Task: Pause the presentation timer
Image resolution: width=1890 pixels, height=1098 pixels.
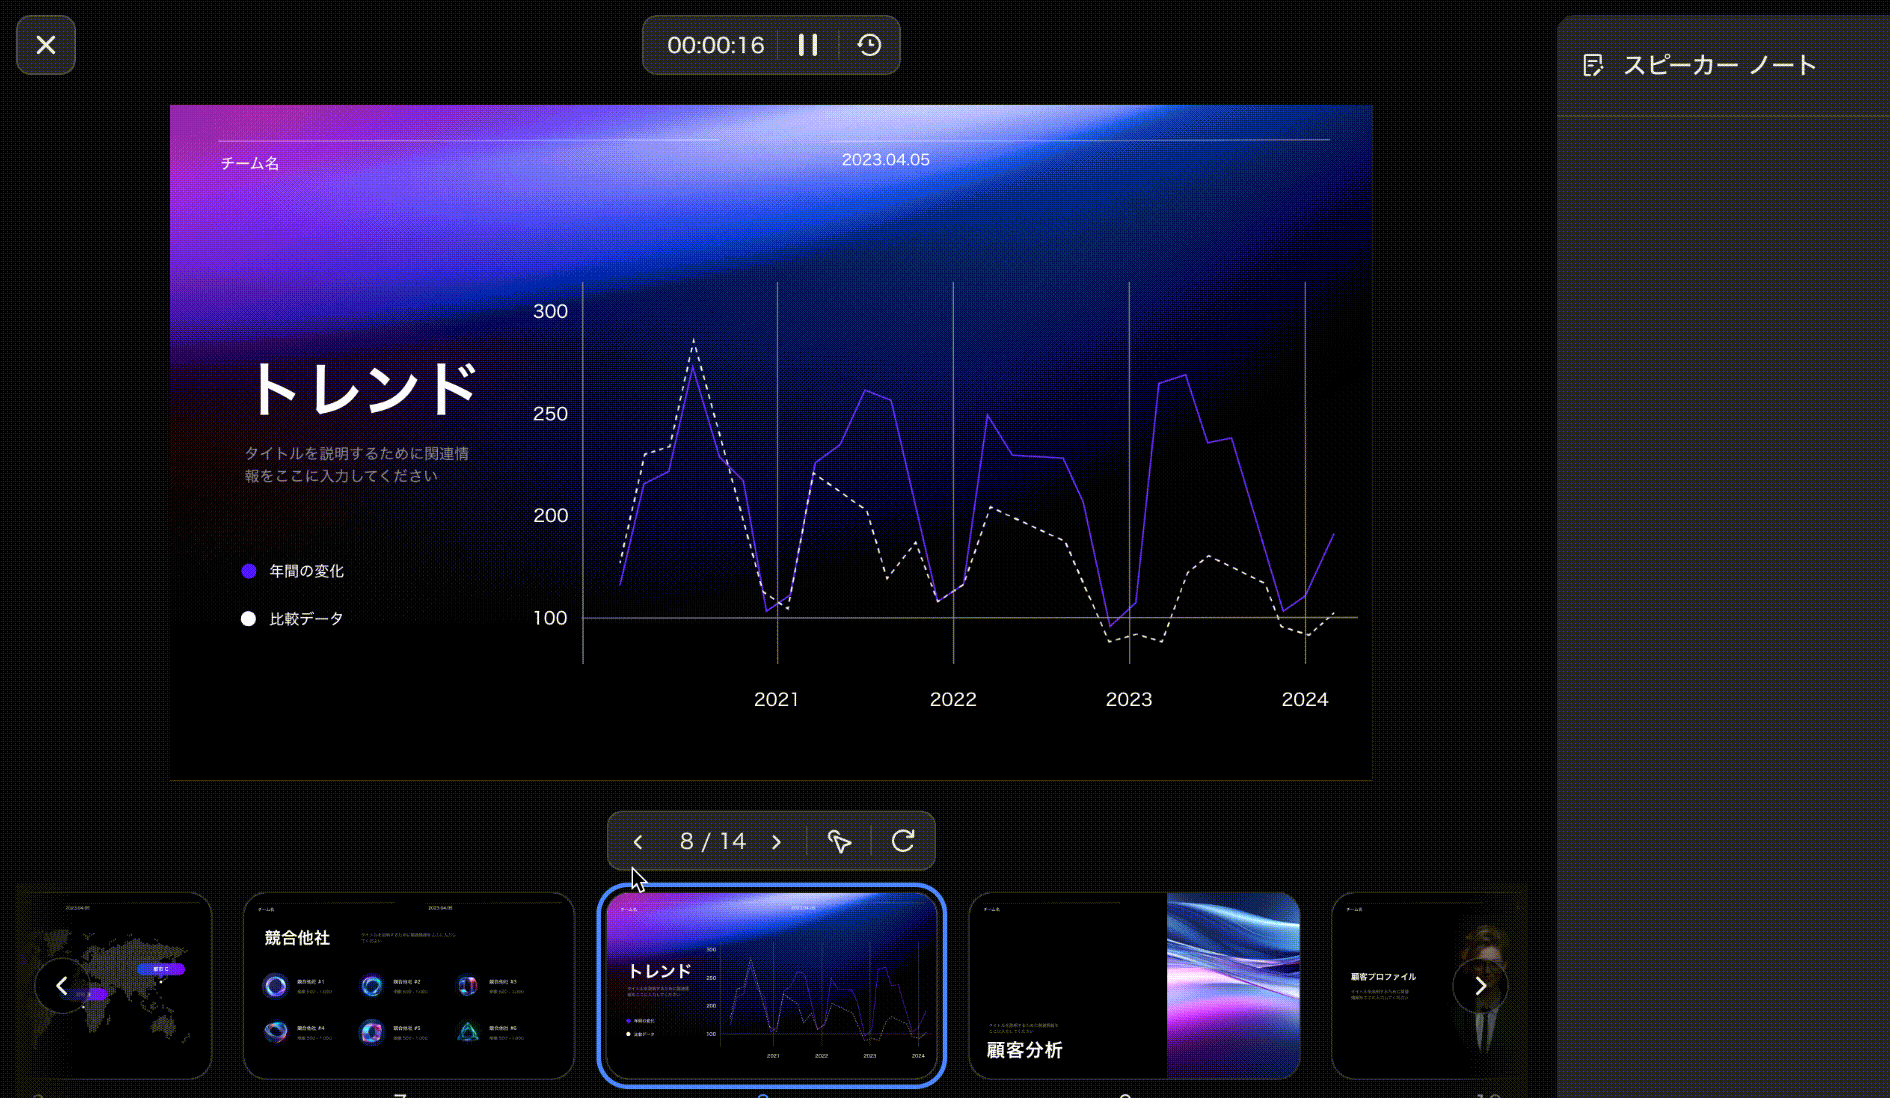Action: pyautogui.click(x=808, y=45)
